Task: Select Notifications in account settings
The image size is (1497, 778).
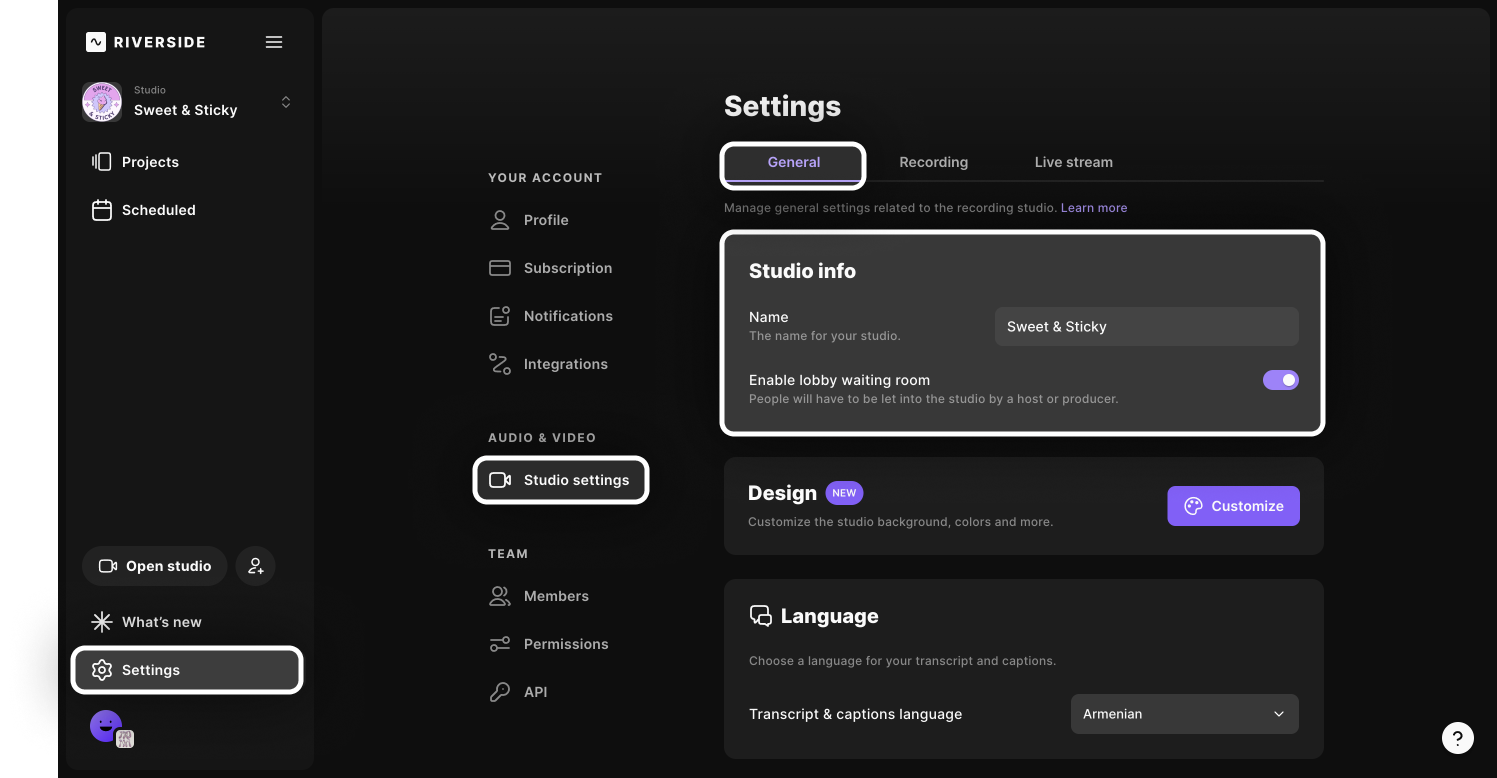Action: [567, 316]
